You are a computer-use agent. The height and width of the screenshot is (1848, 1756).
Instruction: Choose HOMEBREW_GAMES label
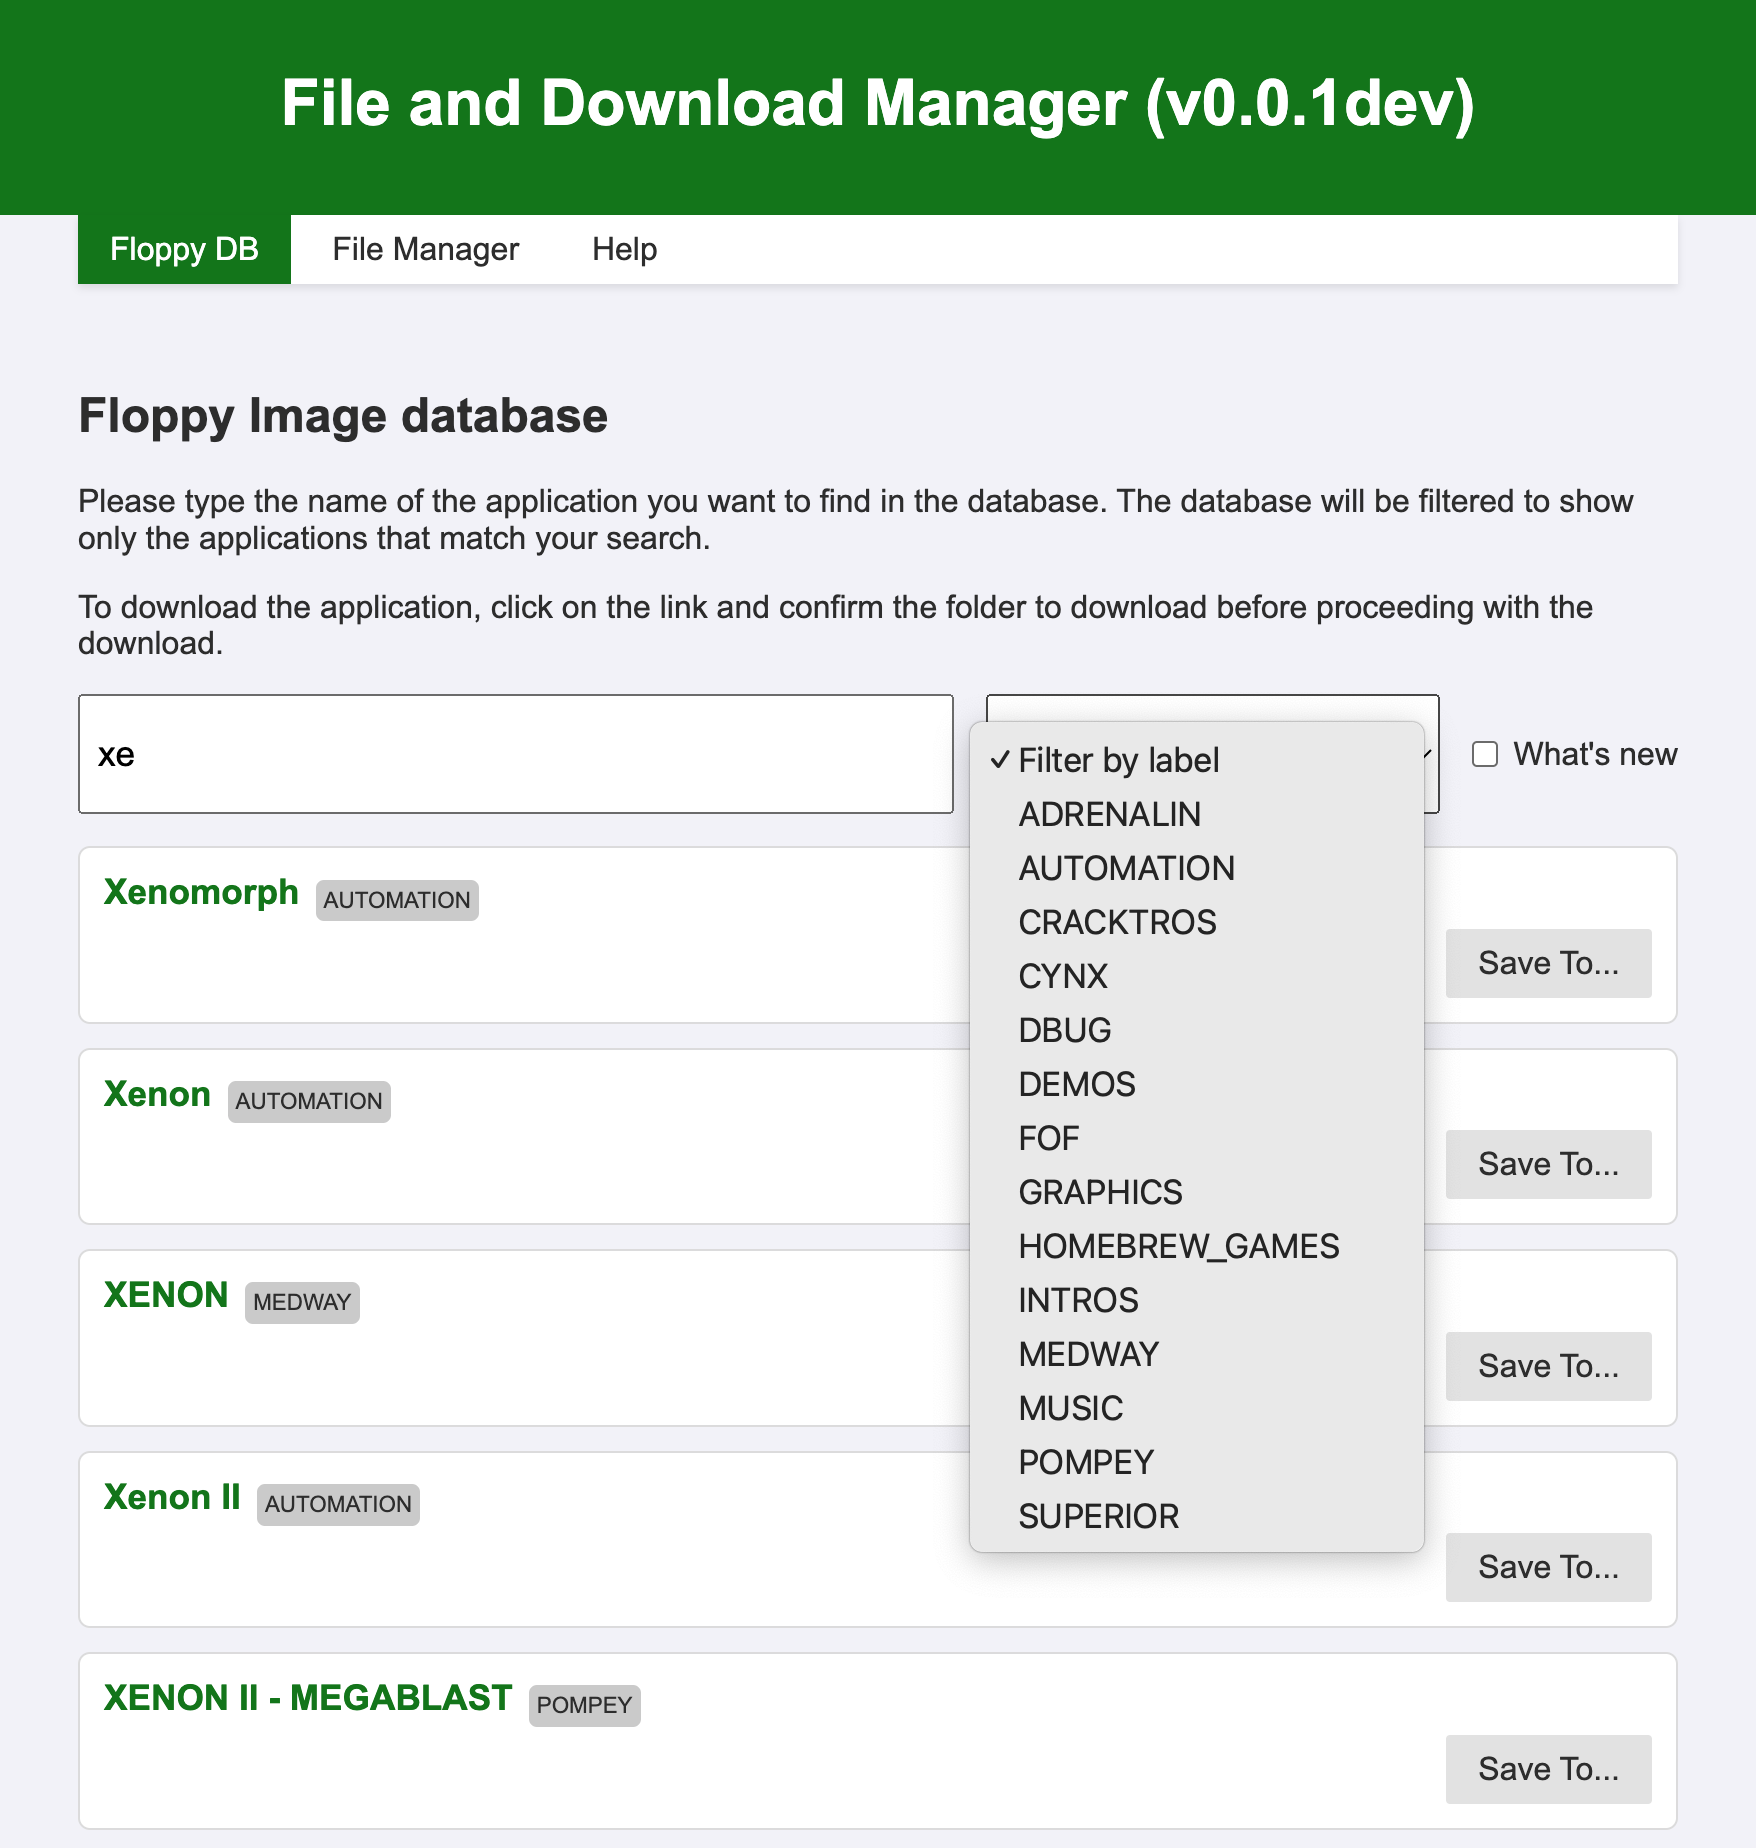pyautogui.click(x=1197, y=1246)
